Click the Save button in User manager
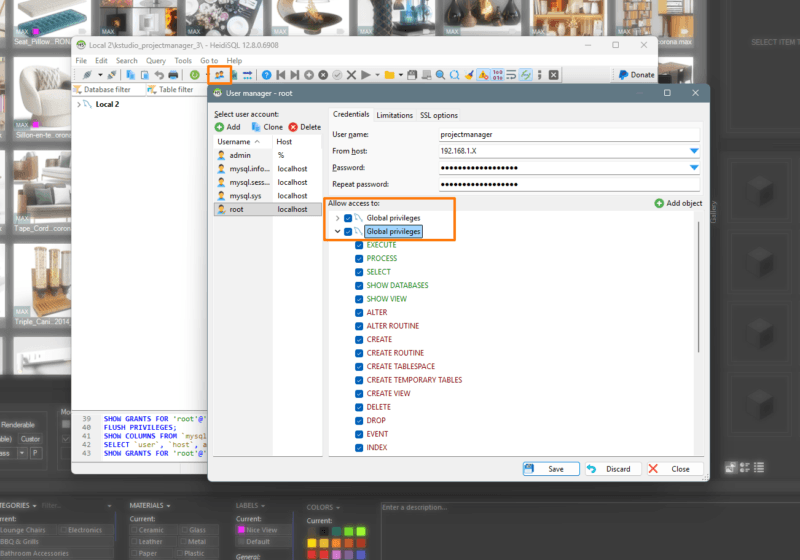Image resolution: width=800 pixels, height=560 pixels. coord(551,469)
